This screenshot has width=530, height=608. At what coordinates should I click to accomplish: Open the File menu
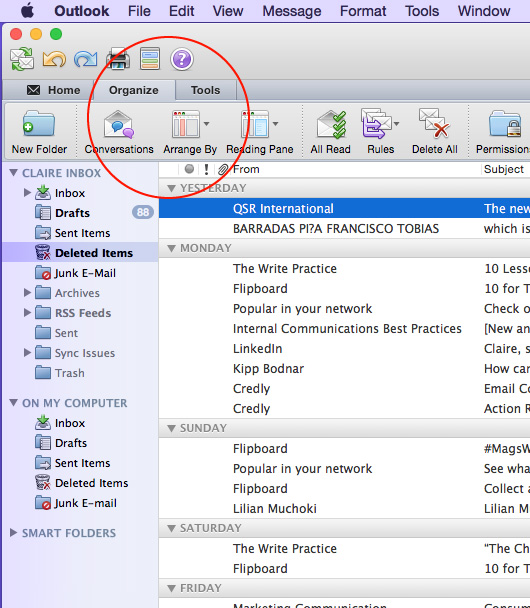point(139,11)
